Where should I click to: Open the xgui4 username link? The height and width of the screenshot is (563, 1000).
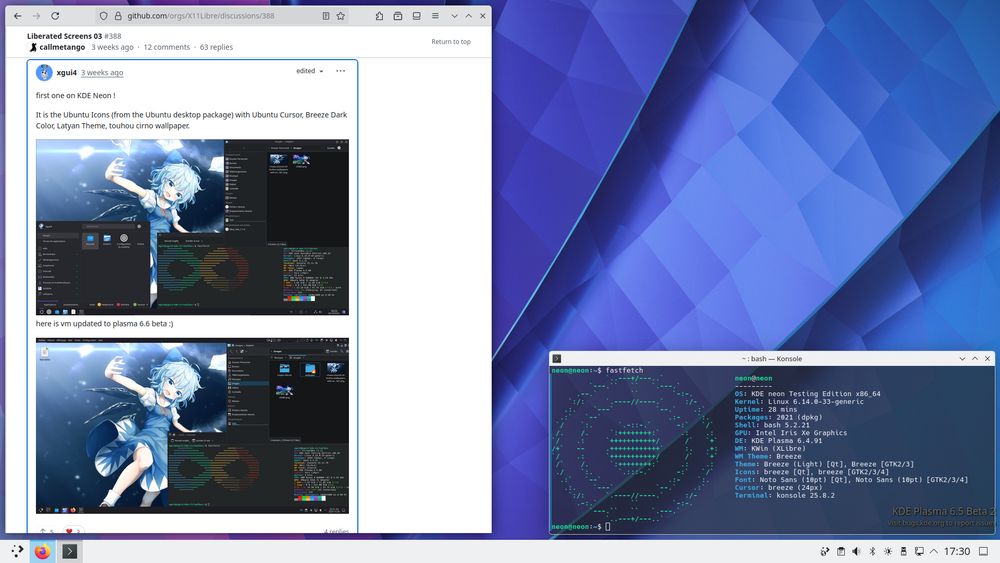66,72
